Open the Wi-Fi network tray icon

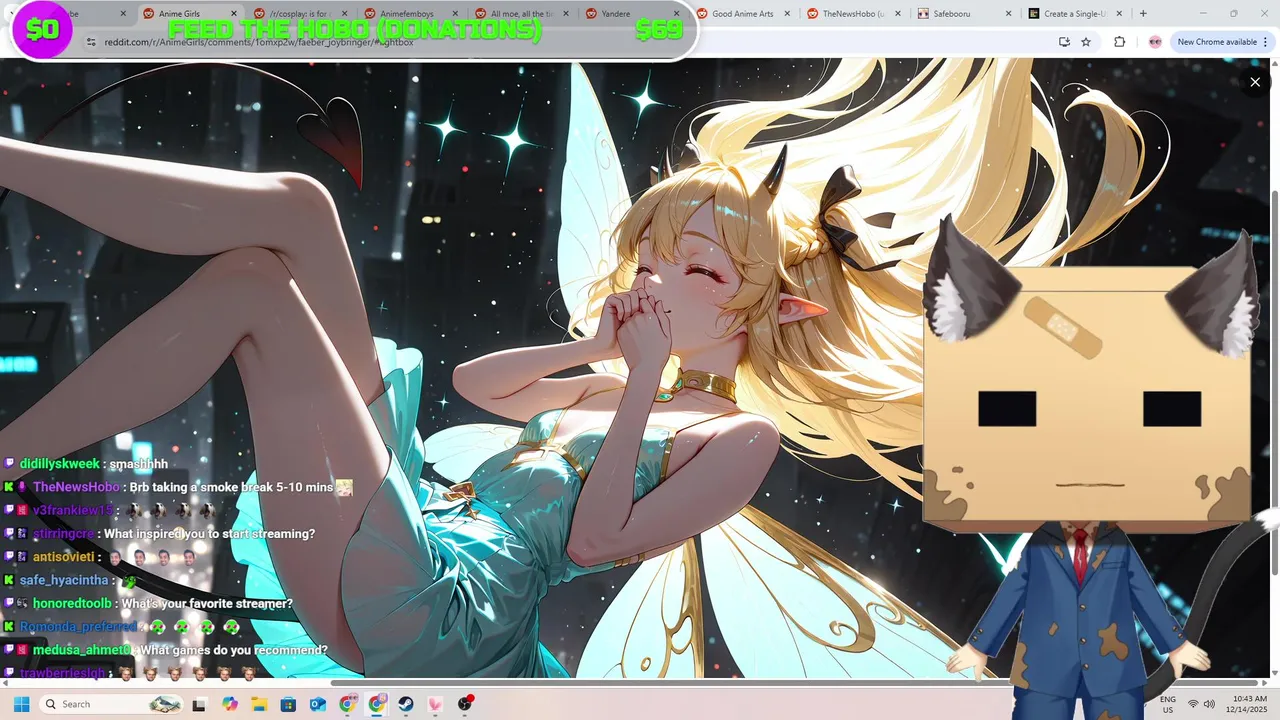click(1193, 704)
